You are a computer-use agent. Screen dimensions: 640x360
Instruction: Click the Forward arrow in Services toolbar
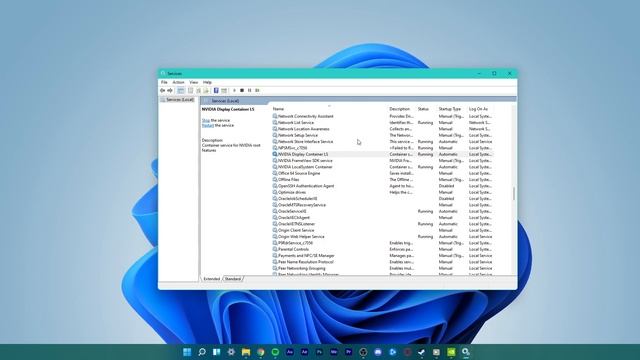pyautogui.click(x=170, y=90)
